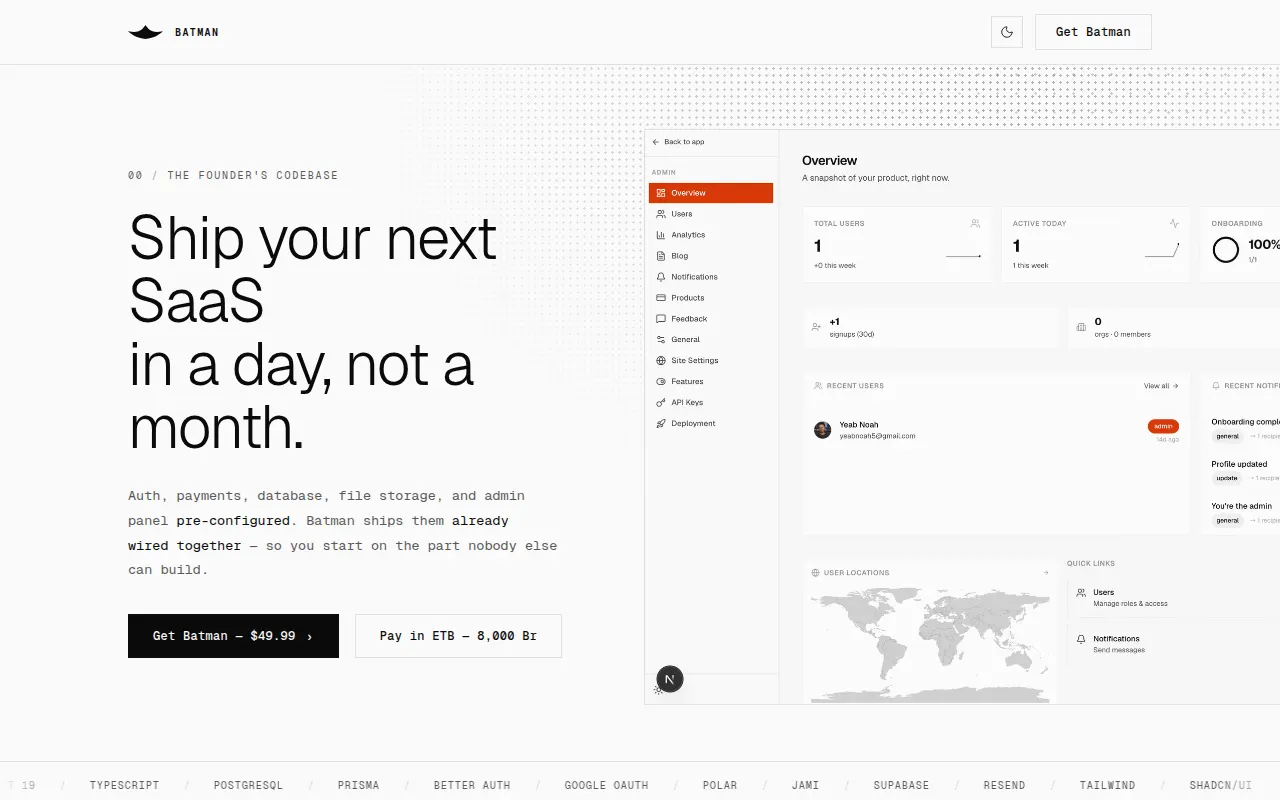
Task: Click Get Batman – $49.99 button
Action: [233, 636]
